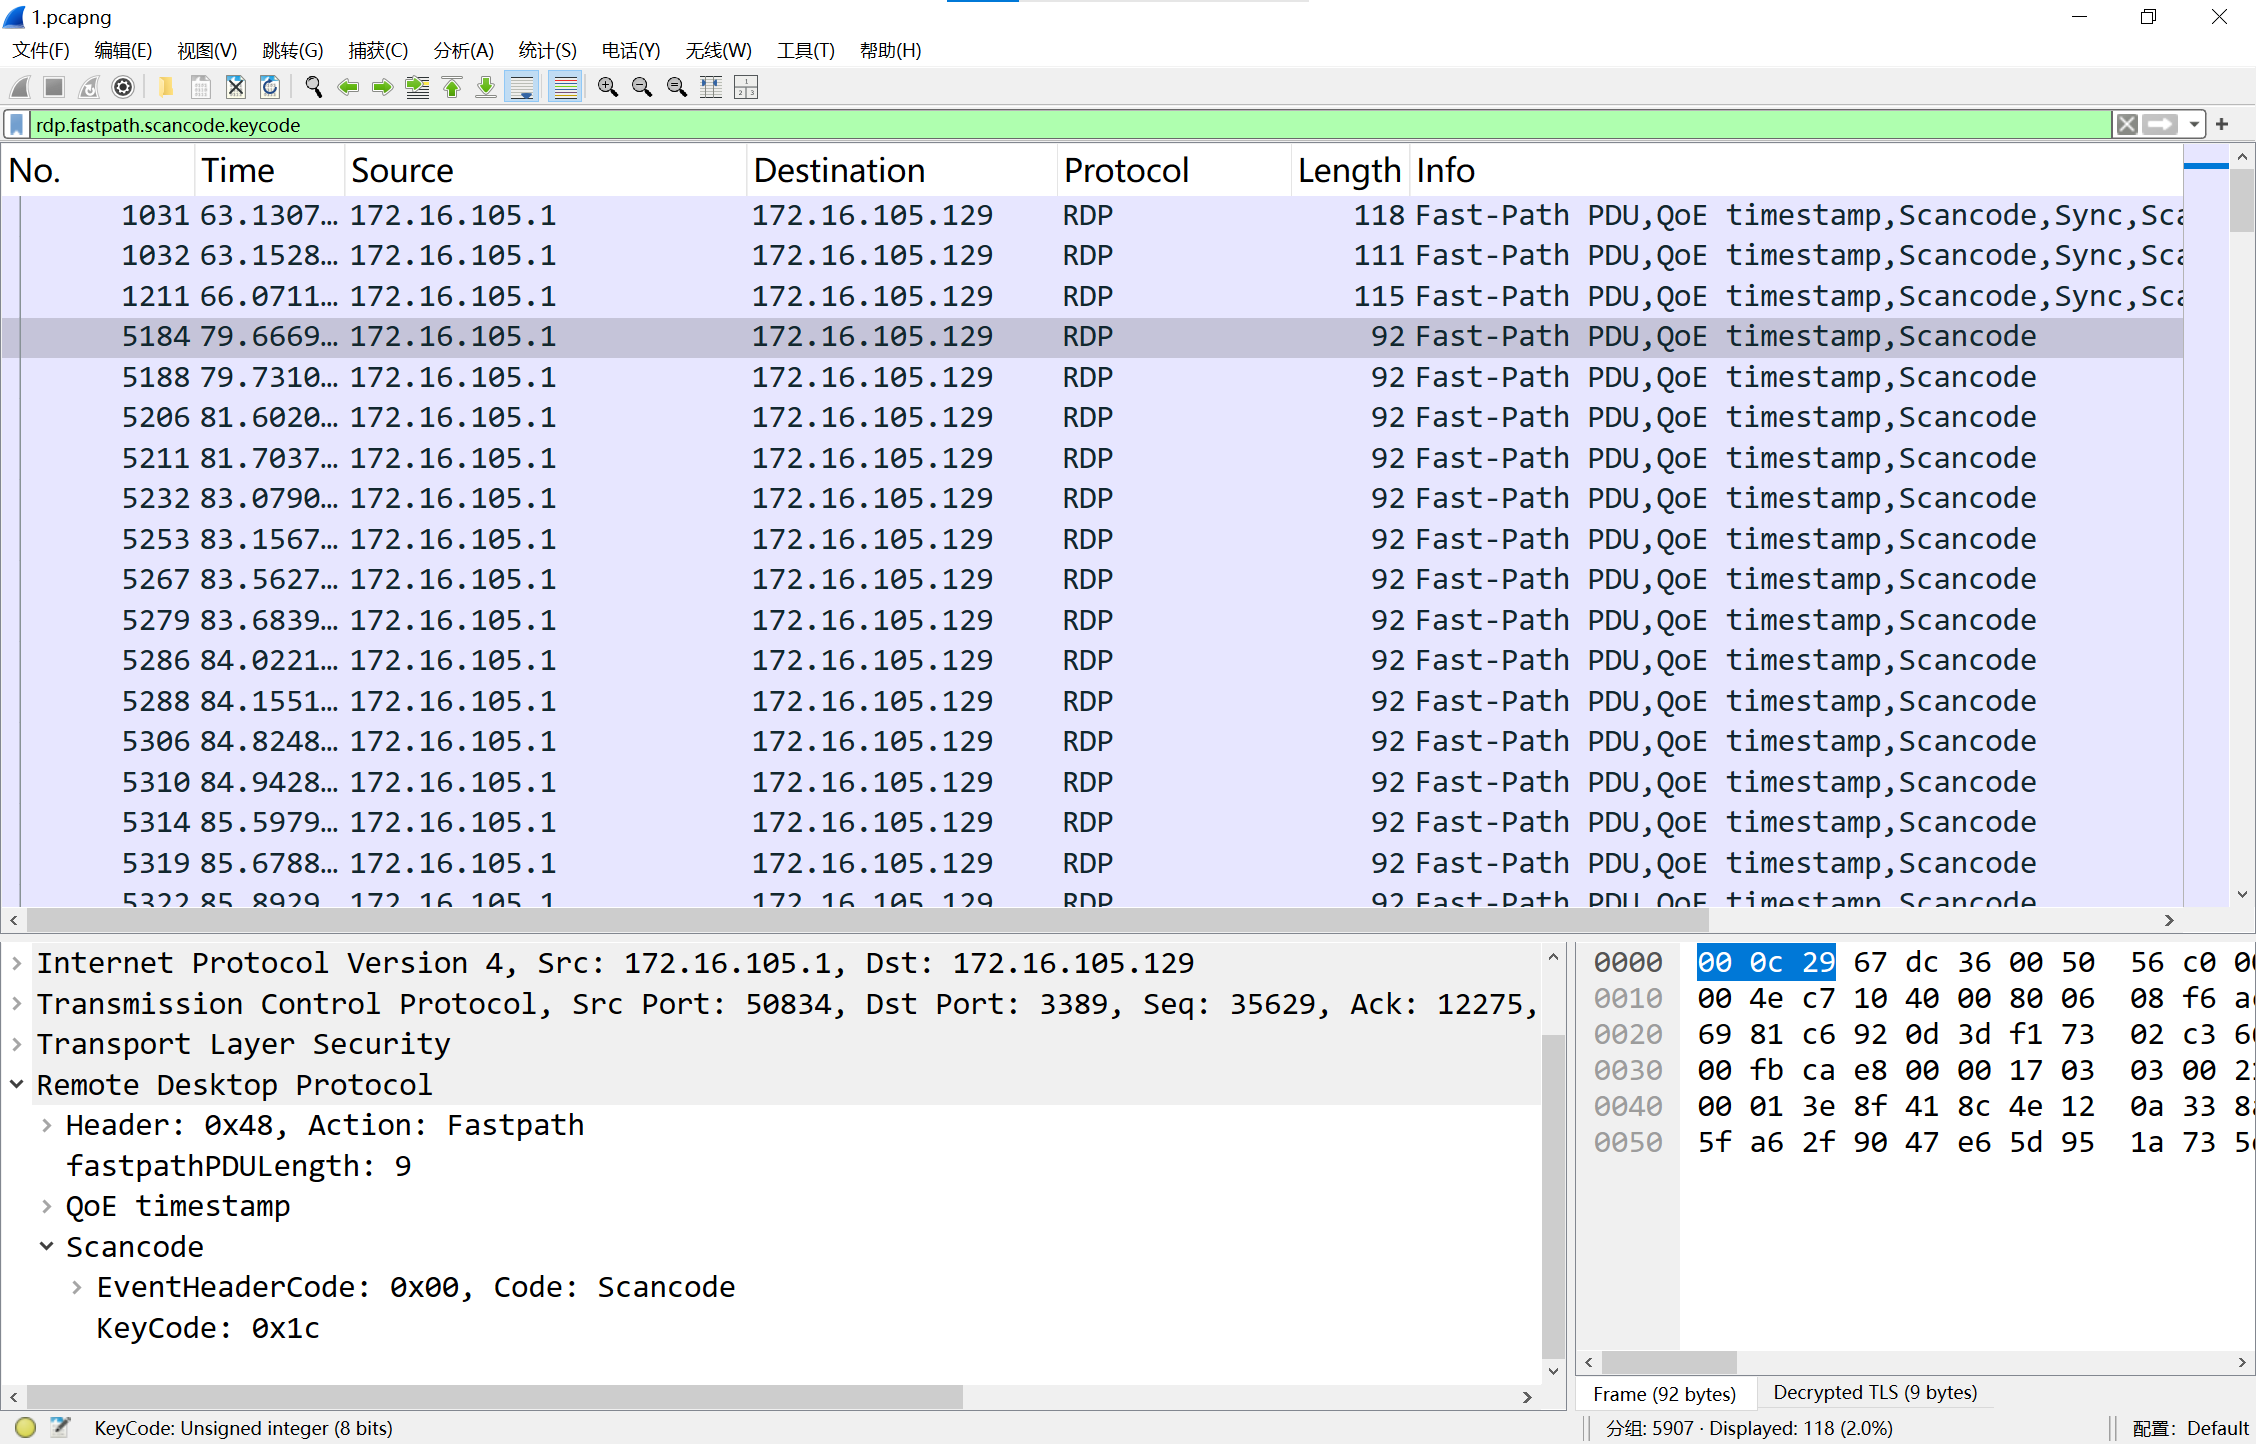Open capture file properties notepad icon

pos(60,1428)
